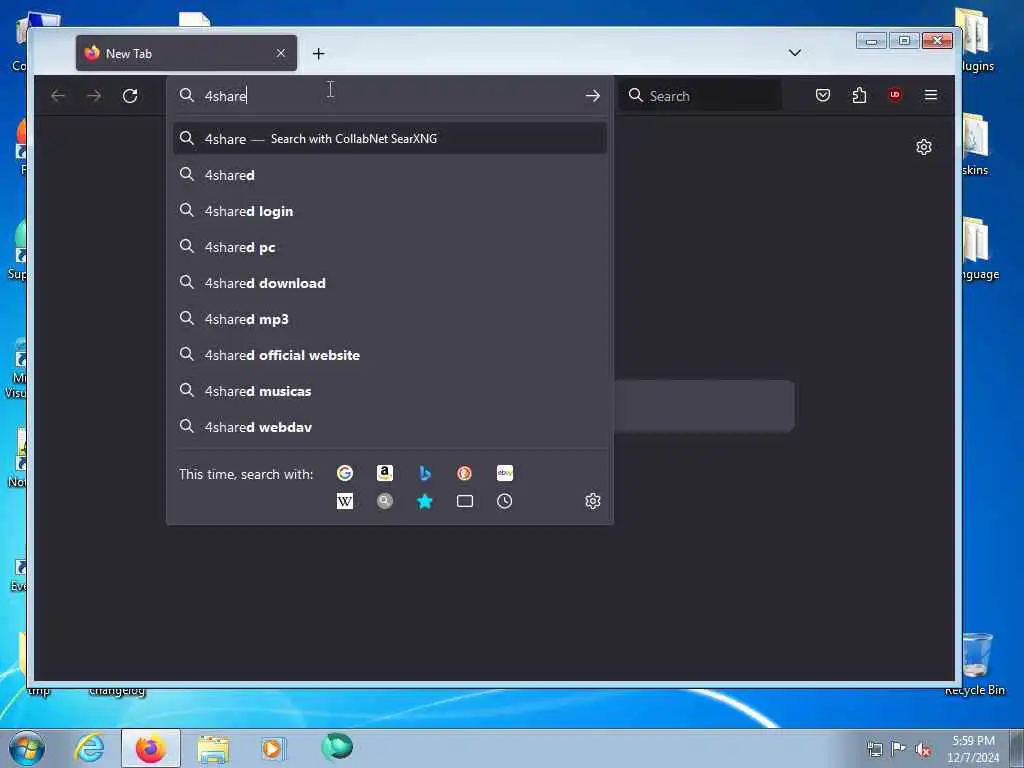Choose the '4shared download' suggestion
Image resolution: width=1024 pixels, height=768 pixels.
tap(390, 283)
